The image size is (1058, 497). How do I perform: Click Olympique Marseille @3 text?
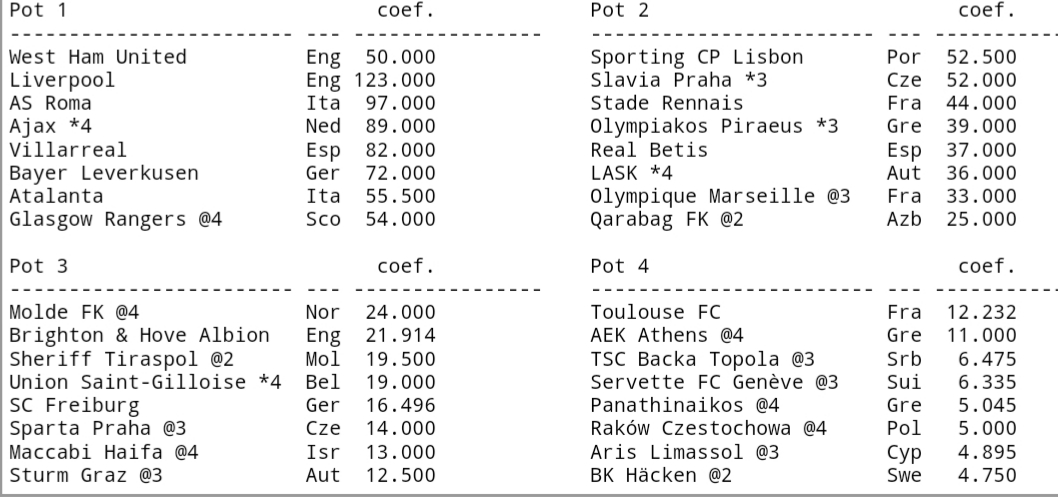tap(720, 196)
